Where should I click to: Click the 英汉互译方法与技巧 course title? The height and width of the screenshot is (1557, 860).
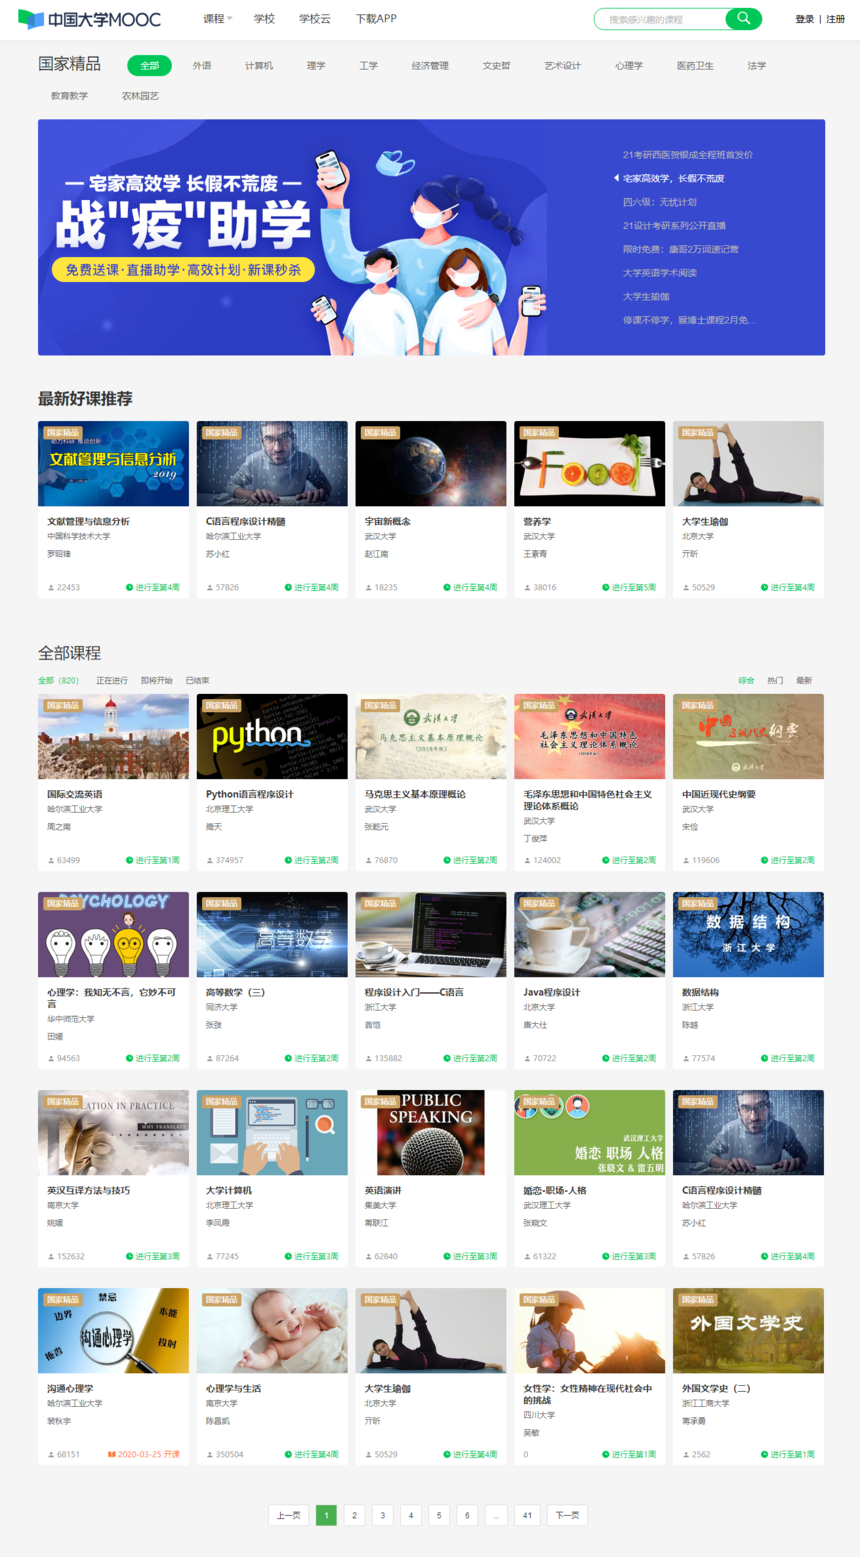pos(88,1190)
